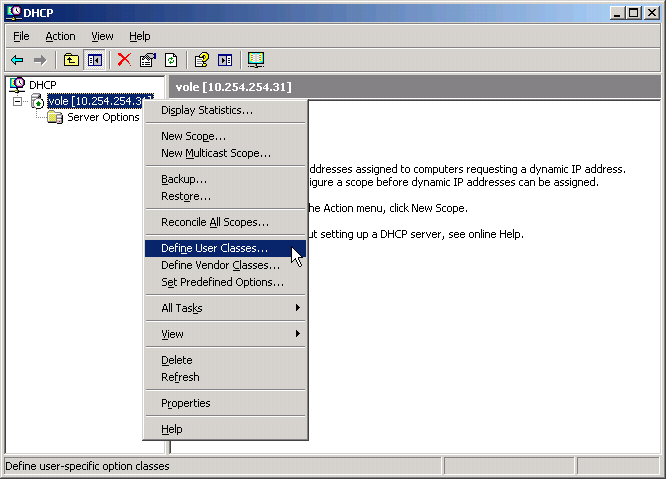Image resolution: width=666 pixels, height=479 pixels.
Task: Maximize the DHCP window
Action: click(x=633, y=13)
